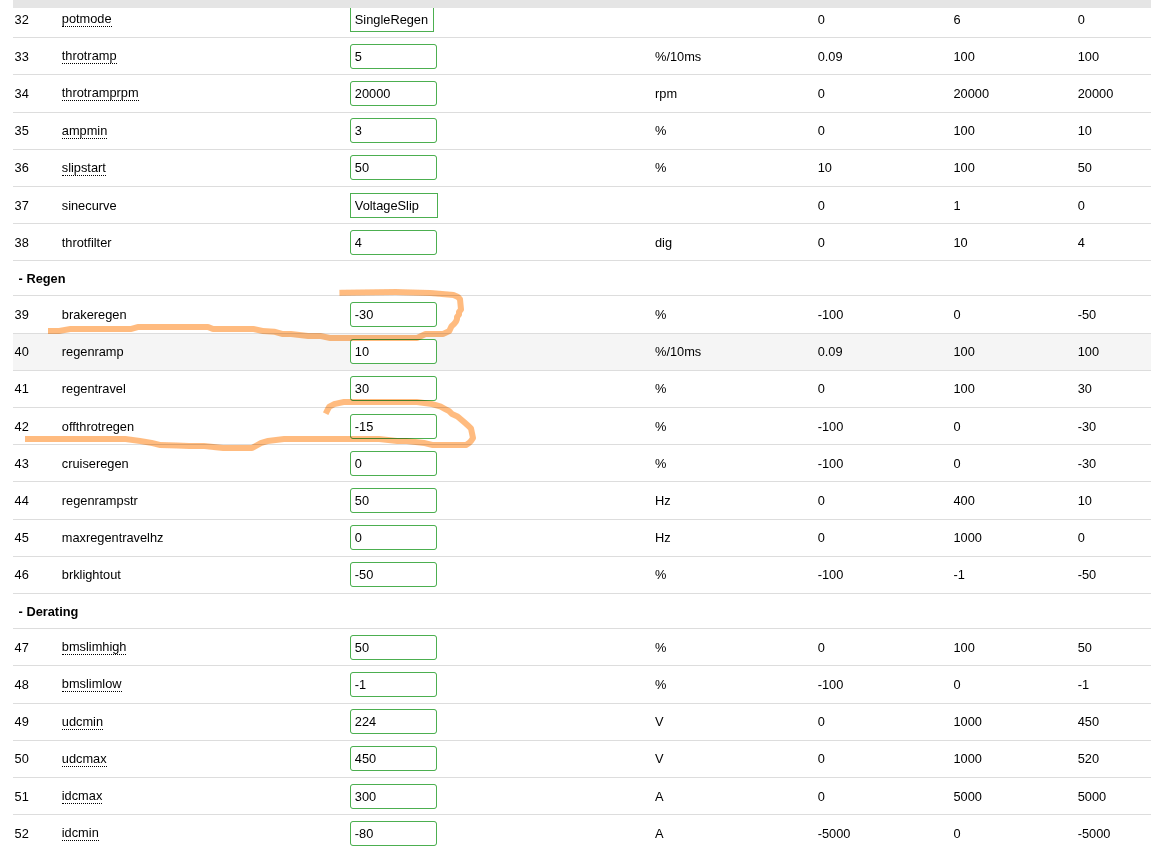Focus the regenramp input box
This screenshot has height=846, width=1151.
393,351
